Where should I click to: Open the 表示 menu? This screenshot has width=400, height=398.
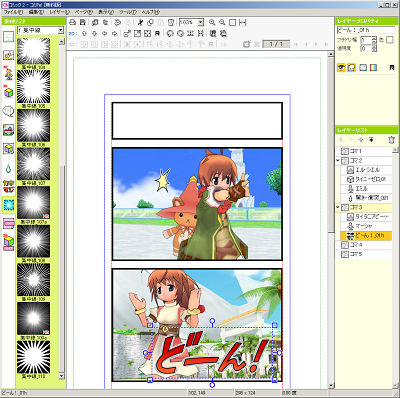point(106,12)
